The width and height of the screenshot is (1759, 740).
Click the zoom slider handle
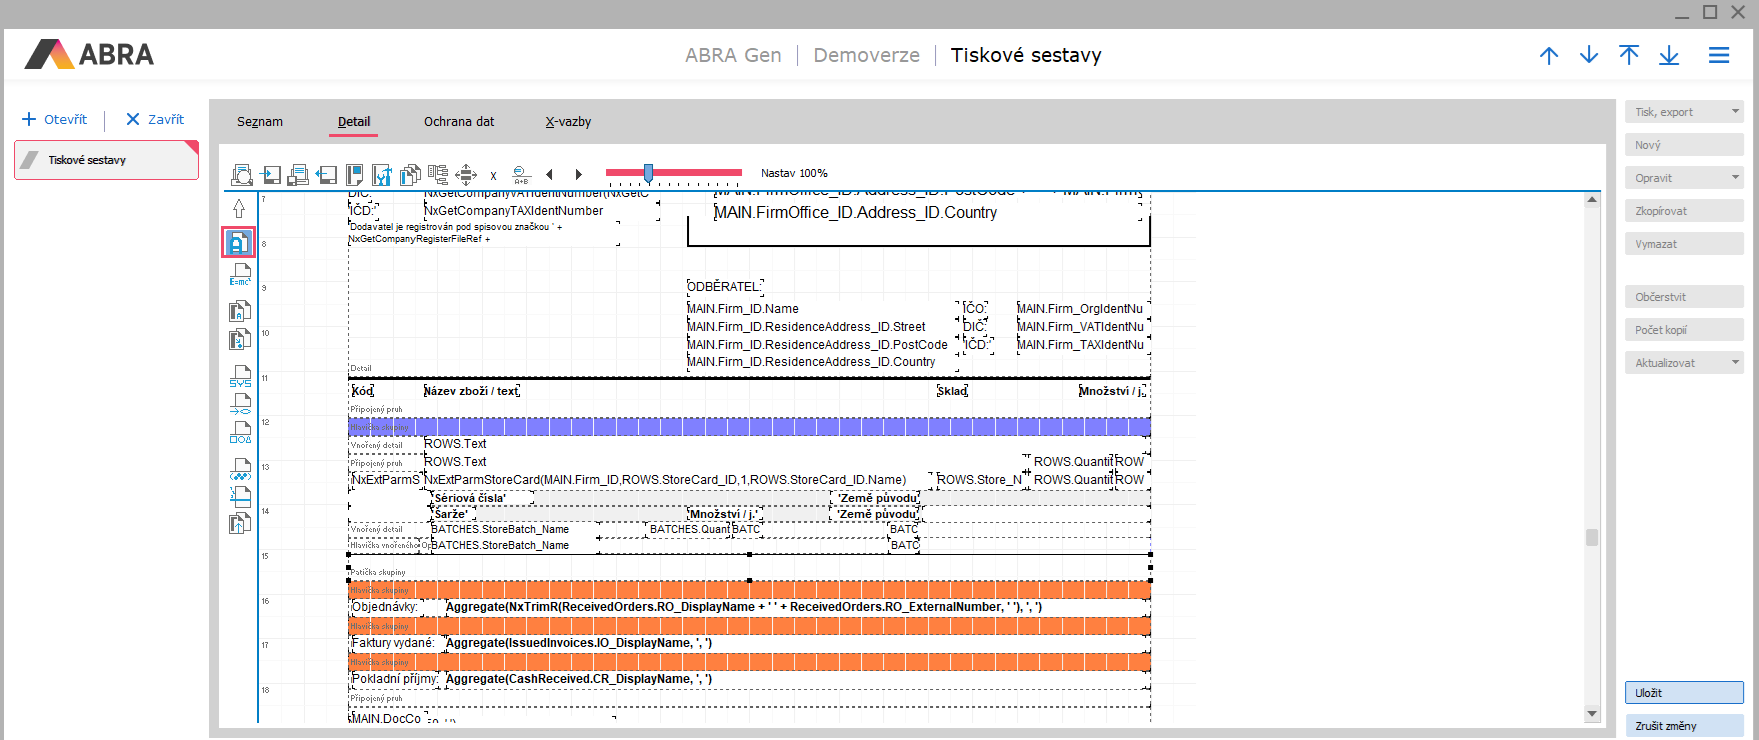(648, 174)
